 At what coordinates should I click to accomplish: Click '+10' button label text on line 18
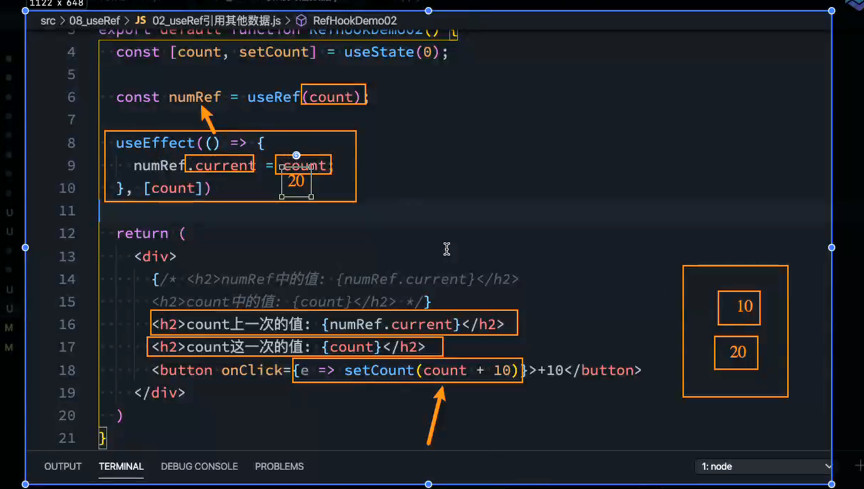tap(550, 370)
